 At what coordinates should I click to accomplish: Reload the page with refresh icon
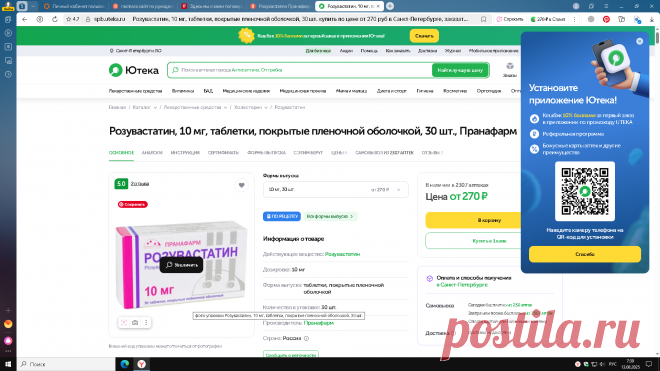tap(55, 19)
